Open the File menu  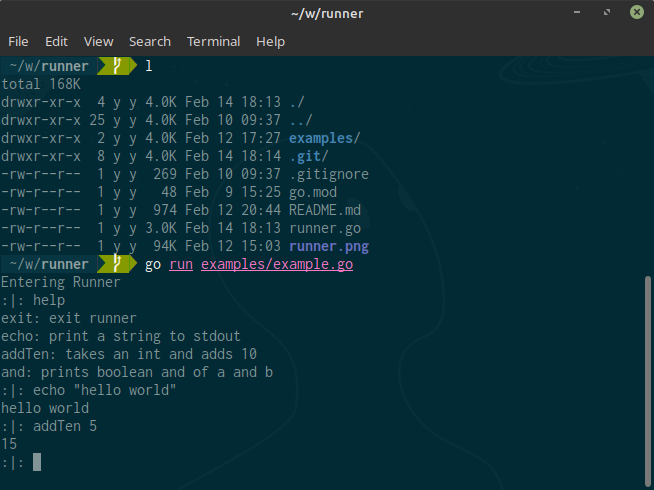[18, 42]
